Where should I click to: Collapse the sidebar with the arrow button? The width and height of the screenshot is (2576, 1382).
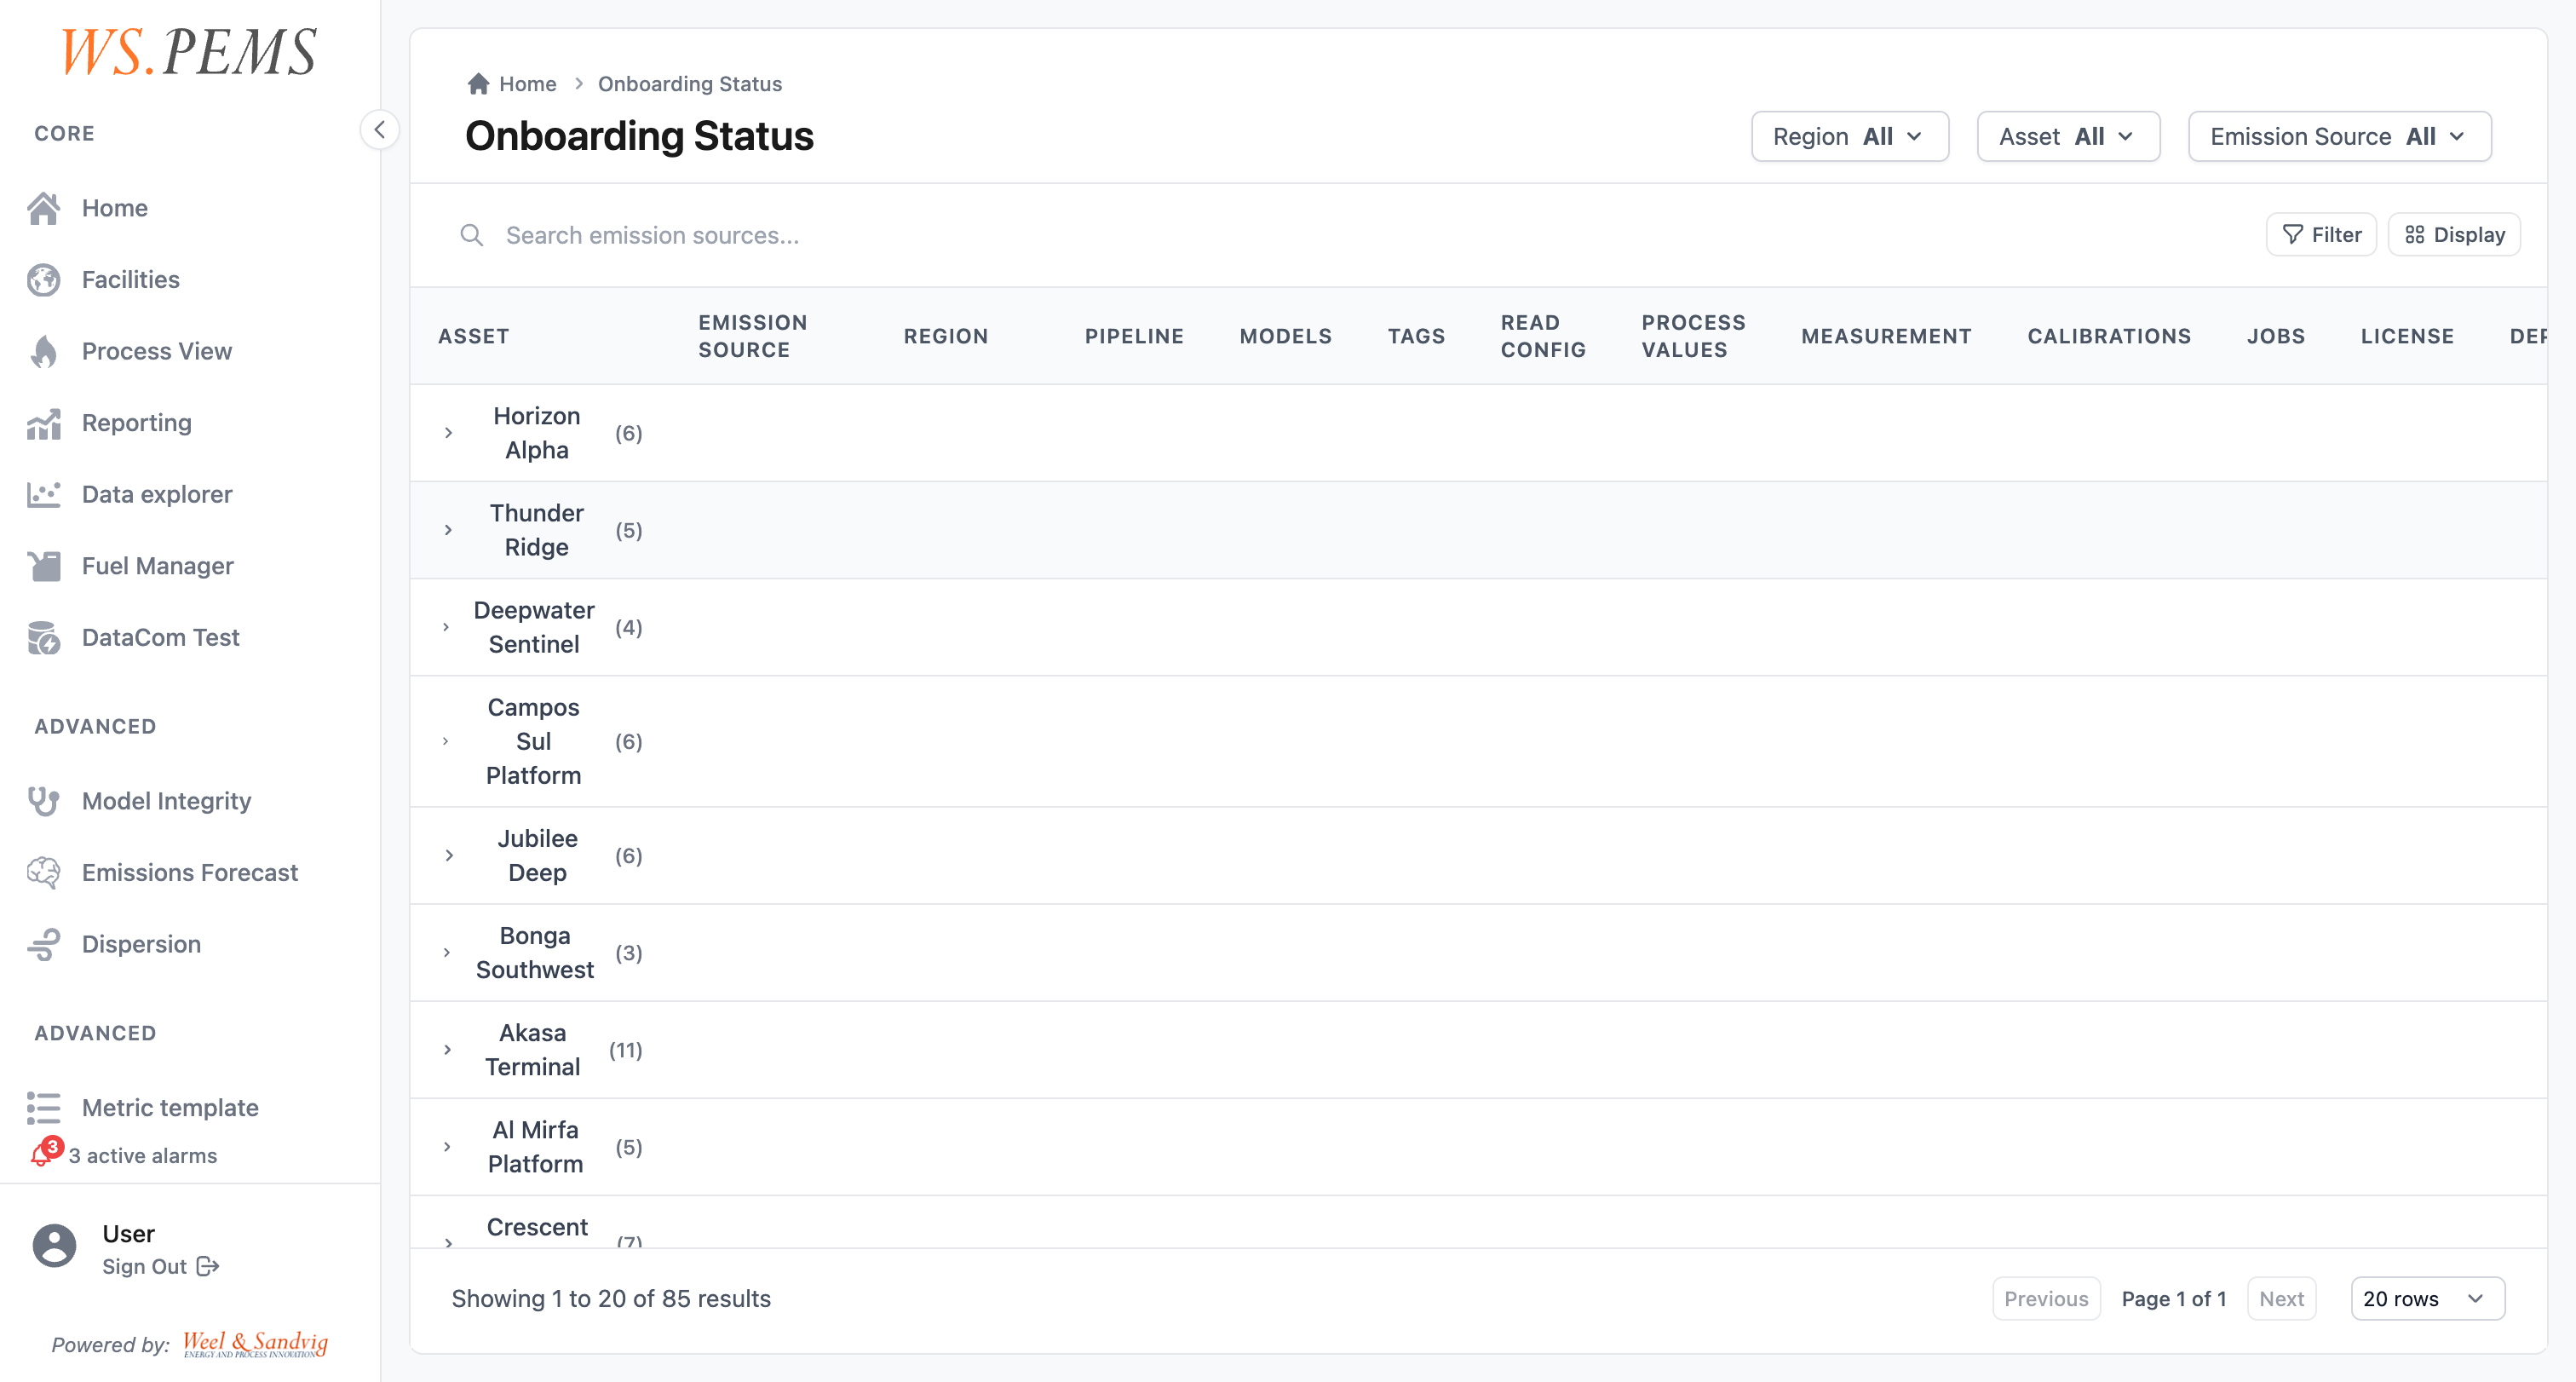pos(380,130)
